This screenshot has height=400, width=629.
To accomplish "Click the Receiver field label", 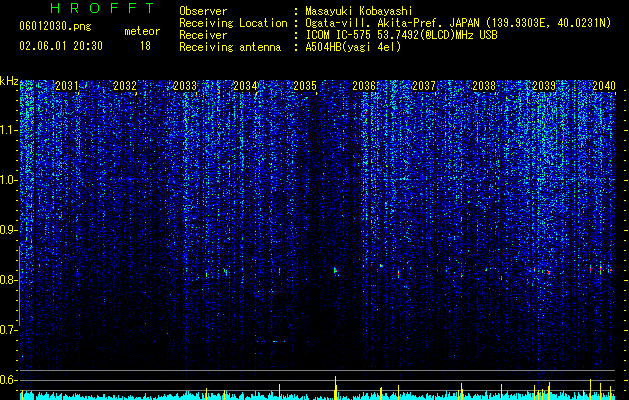I will 203,35.
